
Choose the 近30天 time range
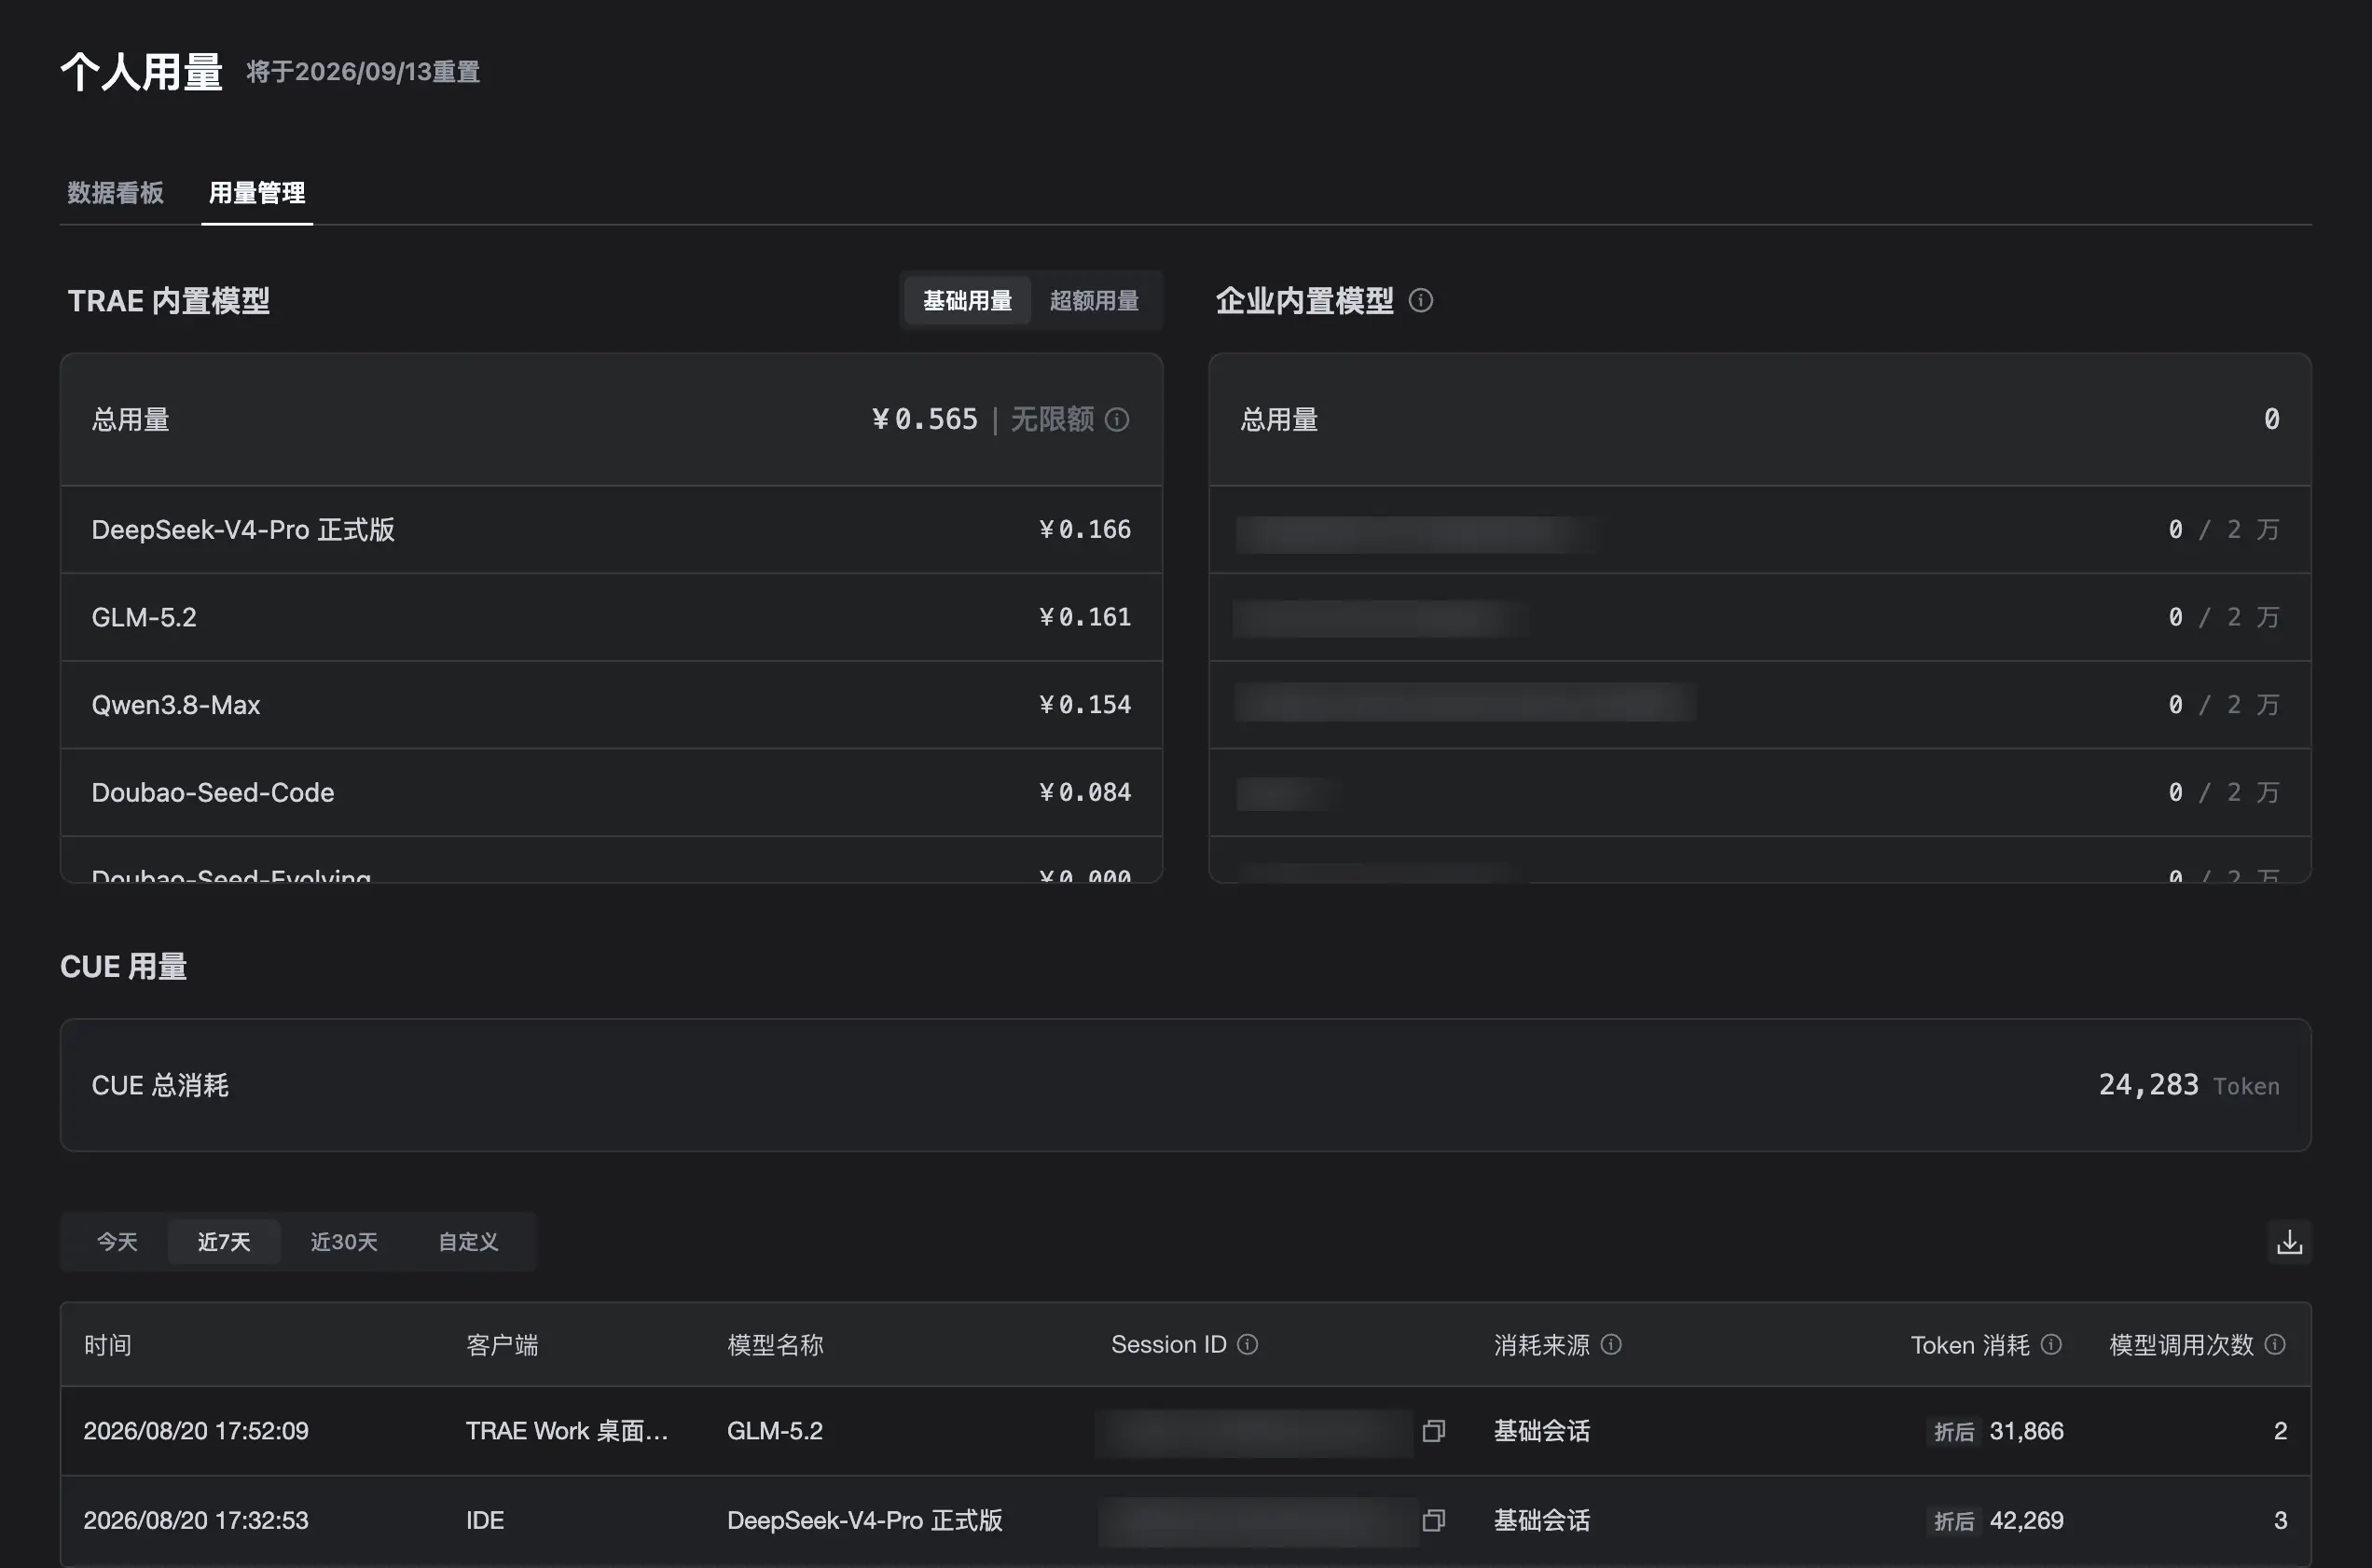click(344, 1242)
